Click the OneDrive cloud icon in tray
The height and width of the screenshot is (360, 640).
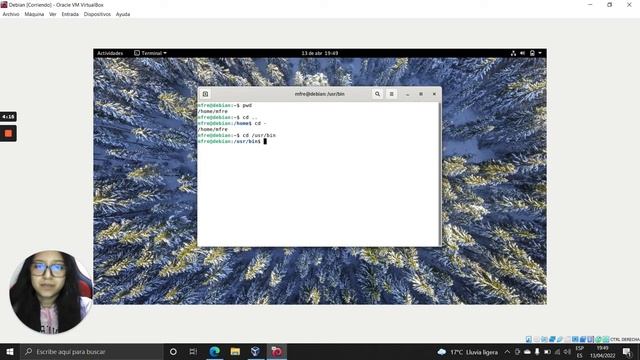tap(527, 352)
